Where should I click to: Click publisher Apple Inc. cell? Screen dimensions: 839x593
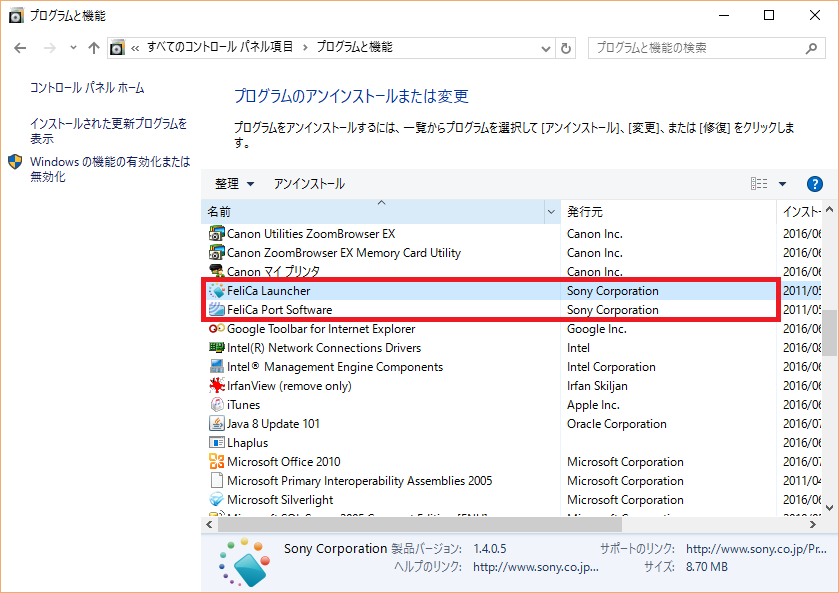(593, 405)
